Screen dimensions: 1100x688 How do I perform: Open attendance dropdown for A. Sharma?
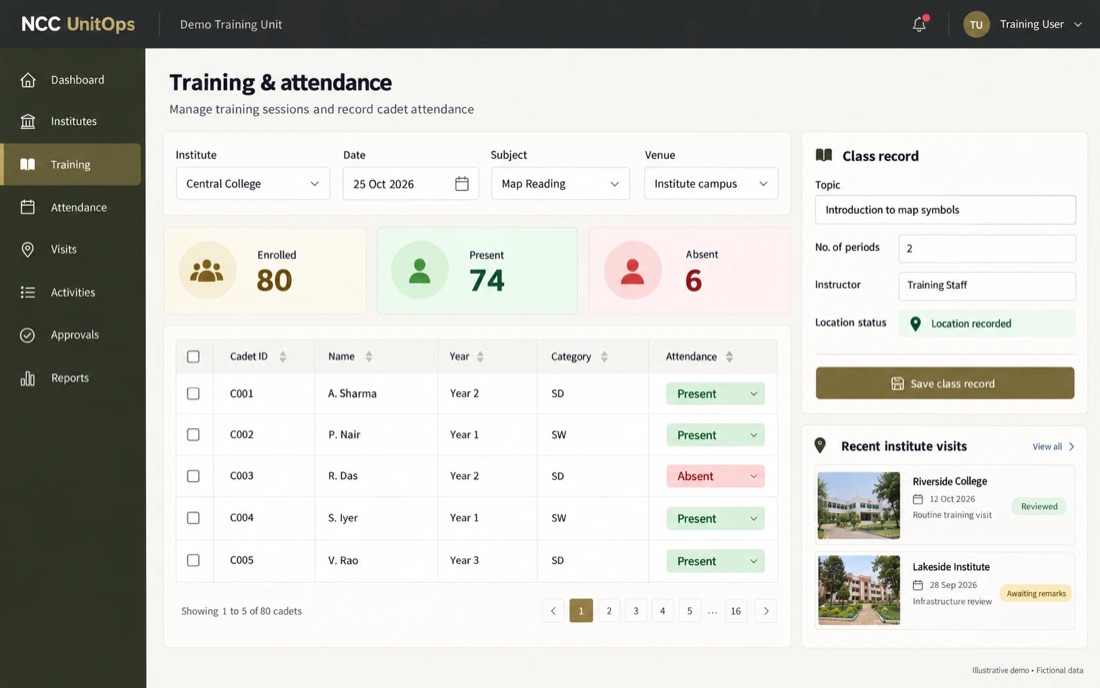(x=715, y=393)
